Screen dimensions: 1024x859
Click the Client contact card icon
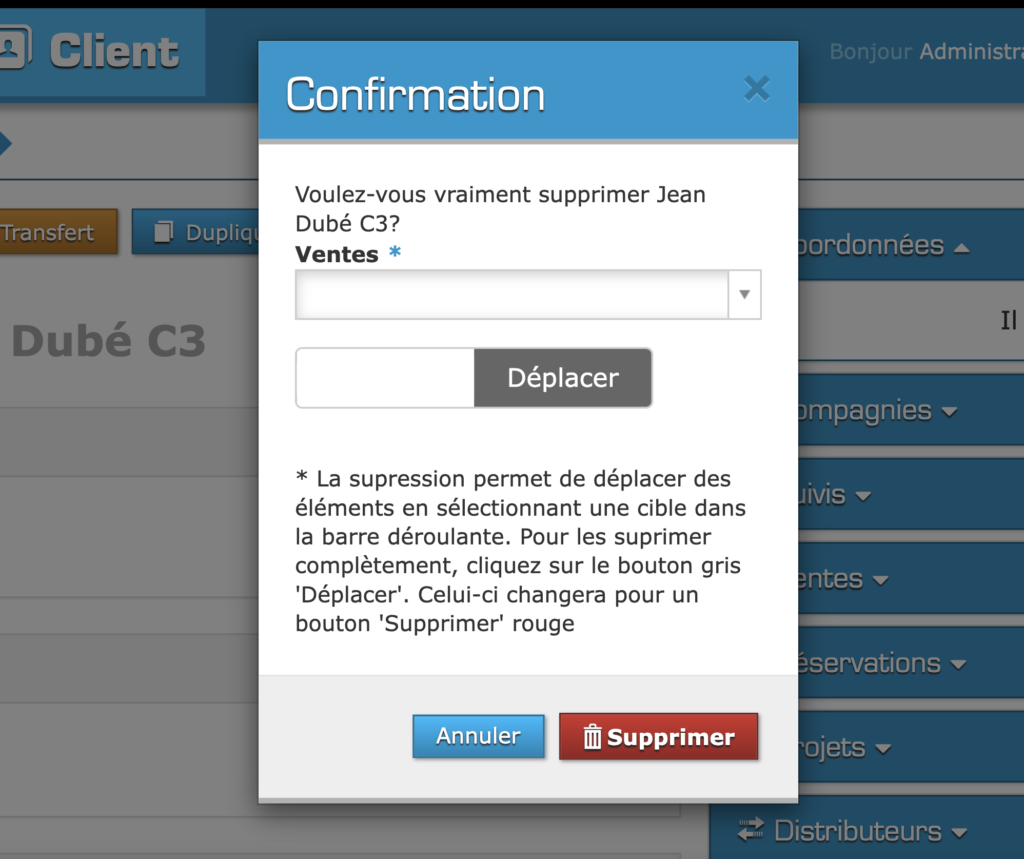pyautogui.click(x=14, y=48)
